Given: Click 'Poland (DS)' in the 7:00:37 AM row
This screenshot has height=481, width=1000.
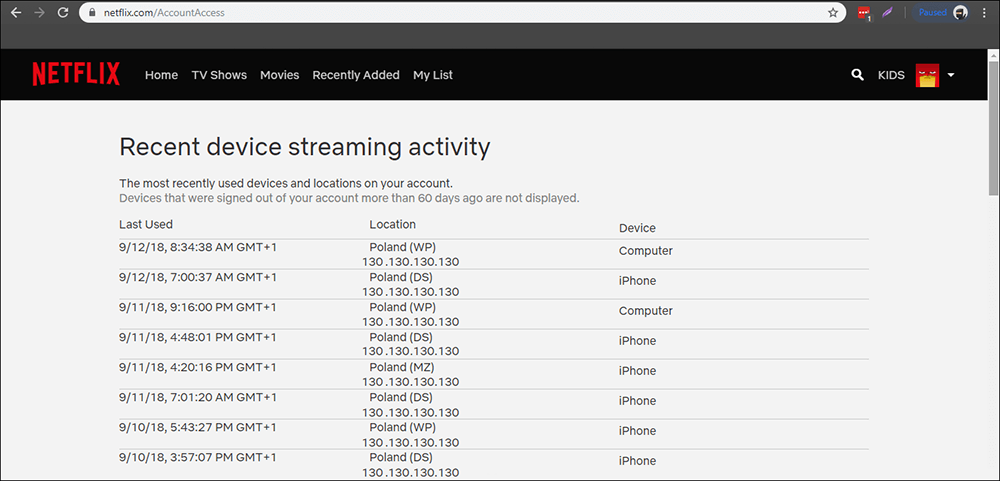Looking at the screenshot, I should pyautogui.click(x=401, y=278).
